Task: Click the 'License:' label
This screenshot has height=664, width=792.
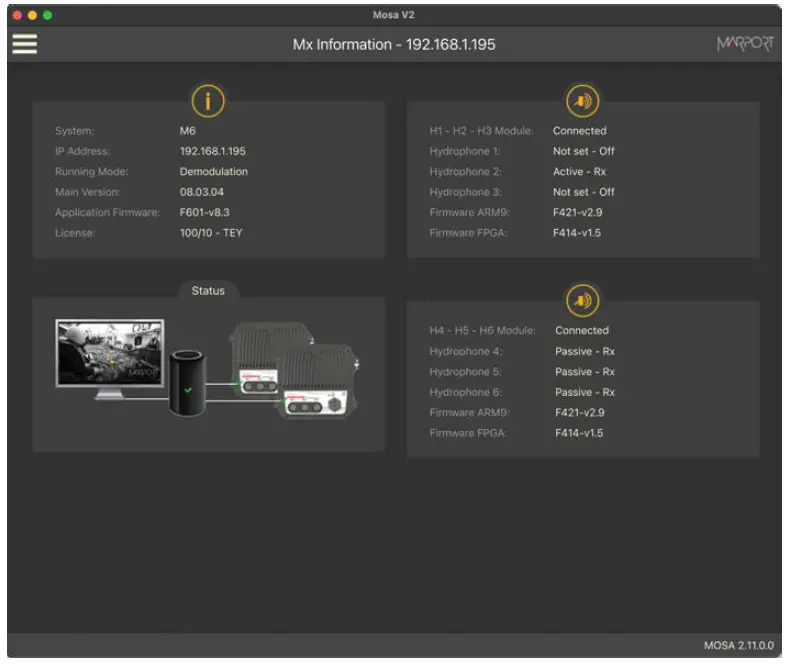Action: tap(75, 233)
